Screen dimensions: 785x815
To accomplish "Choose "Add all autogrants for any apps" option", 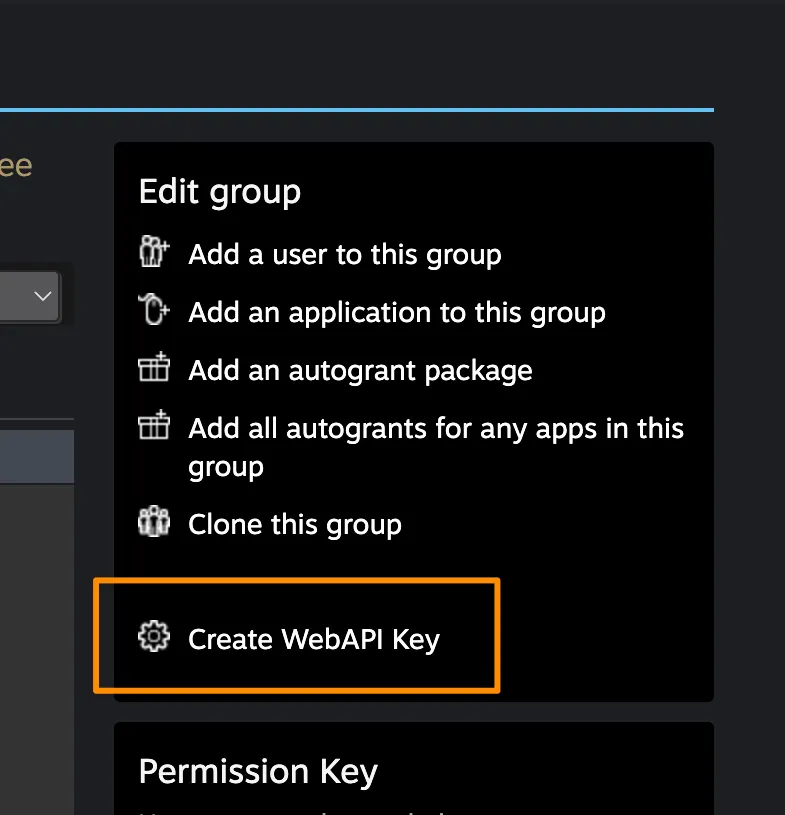I will click(x=435, y=428).
